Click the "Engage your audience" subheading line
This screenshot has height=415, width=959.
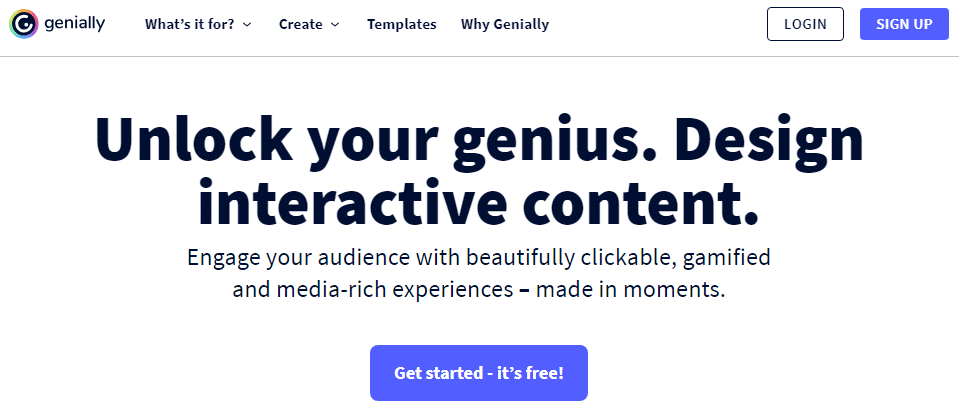click(x=479, y=257)
